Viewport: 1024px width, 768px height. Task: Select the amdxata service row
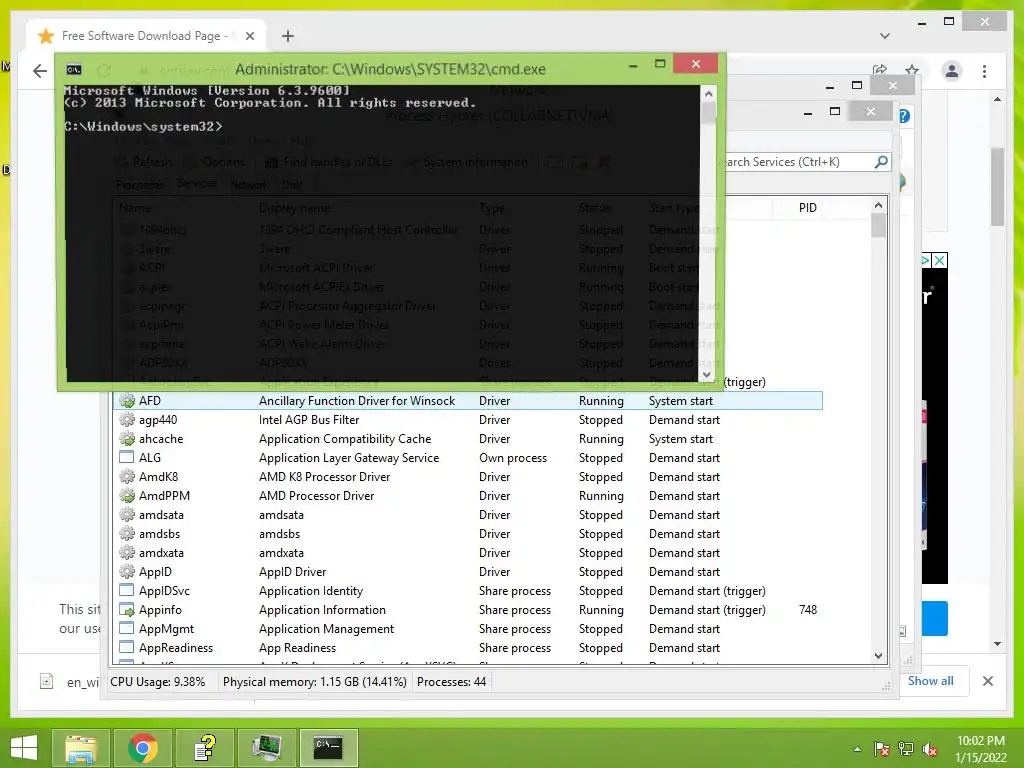[468, 552]
